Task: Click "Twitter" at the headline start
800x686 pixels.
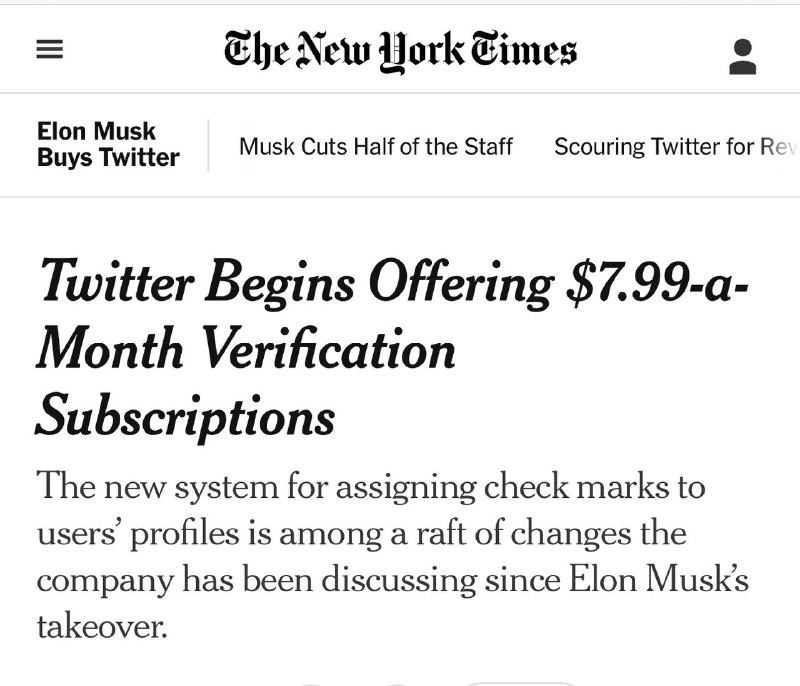Action: tap(113, 284)
